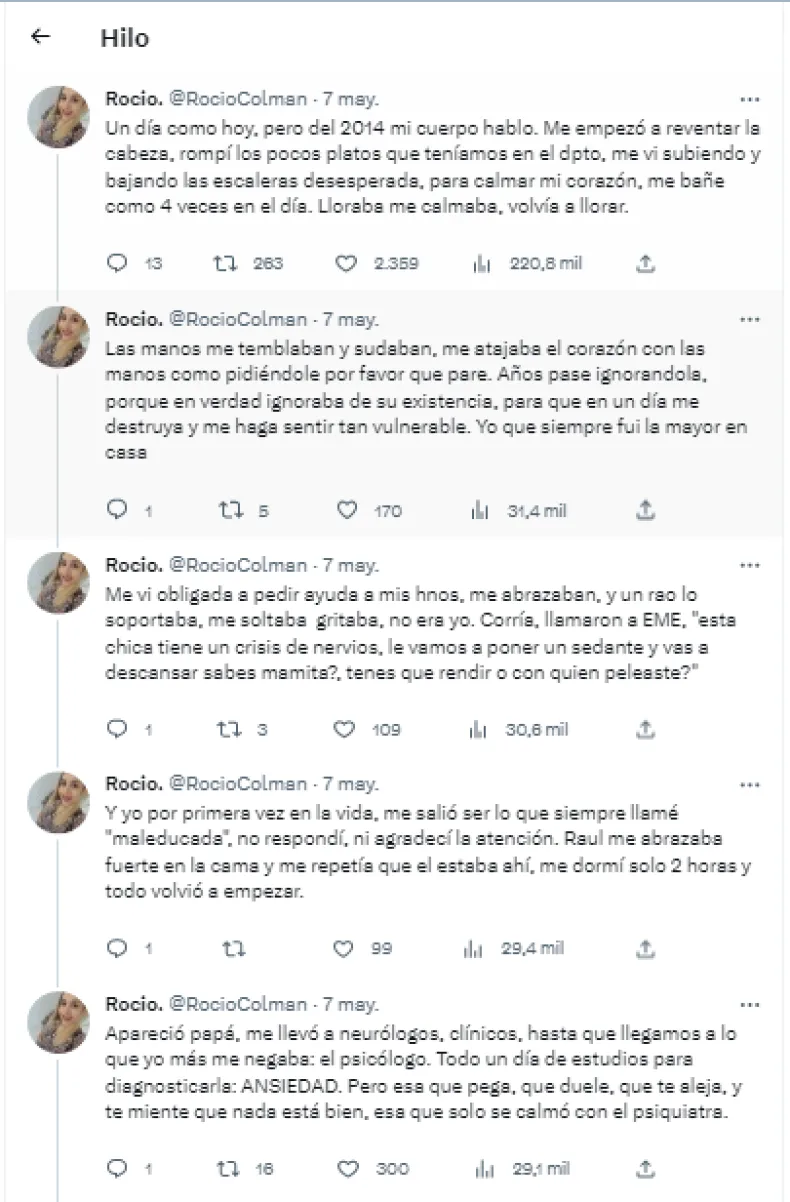
Task: Open more options on 'Me vi obligada' tweet
Action: point(750,566)
